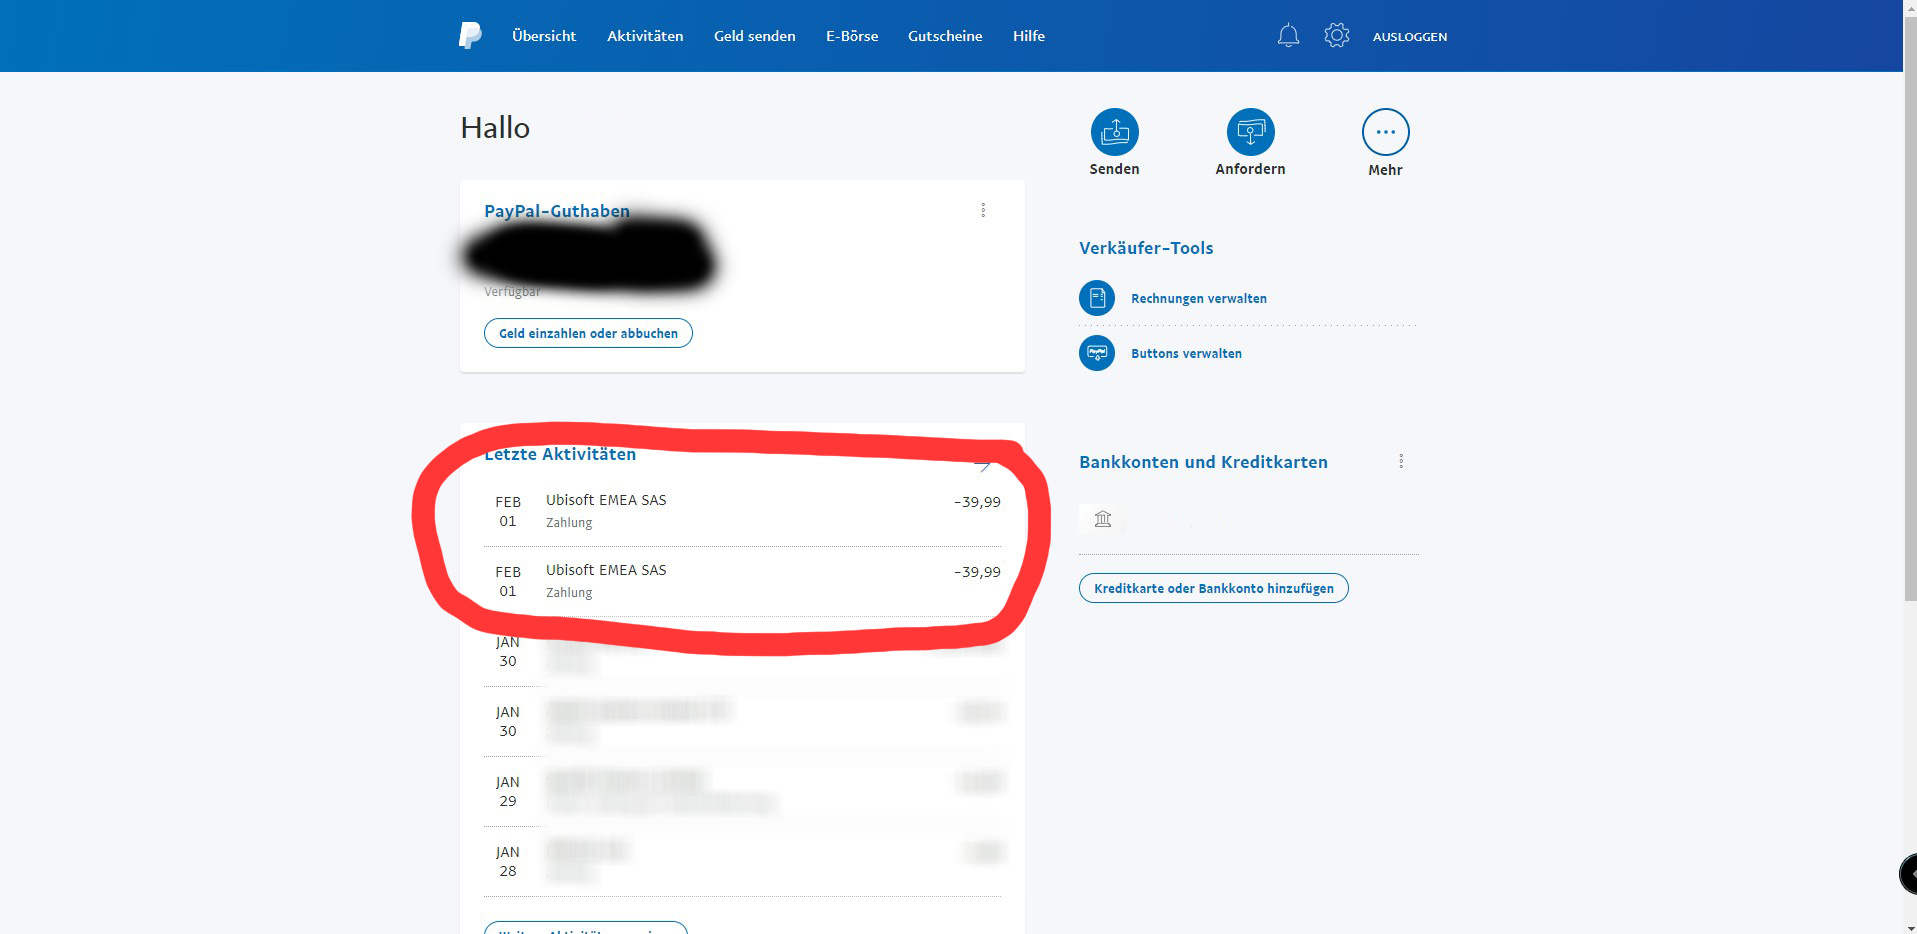
Task: Select the Senden label
Action: point(1114,169)
